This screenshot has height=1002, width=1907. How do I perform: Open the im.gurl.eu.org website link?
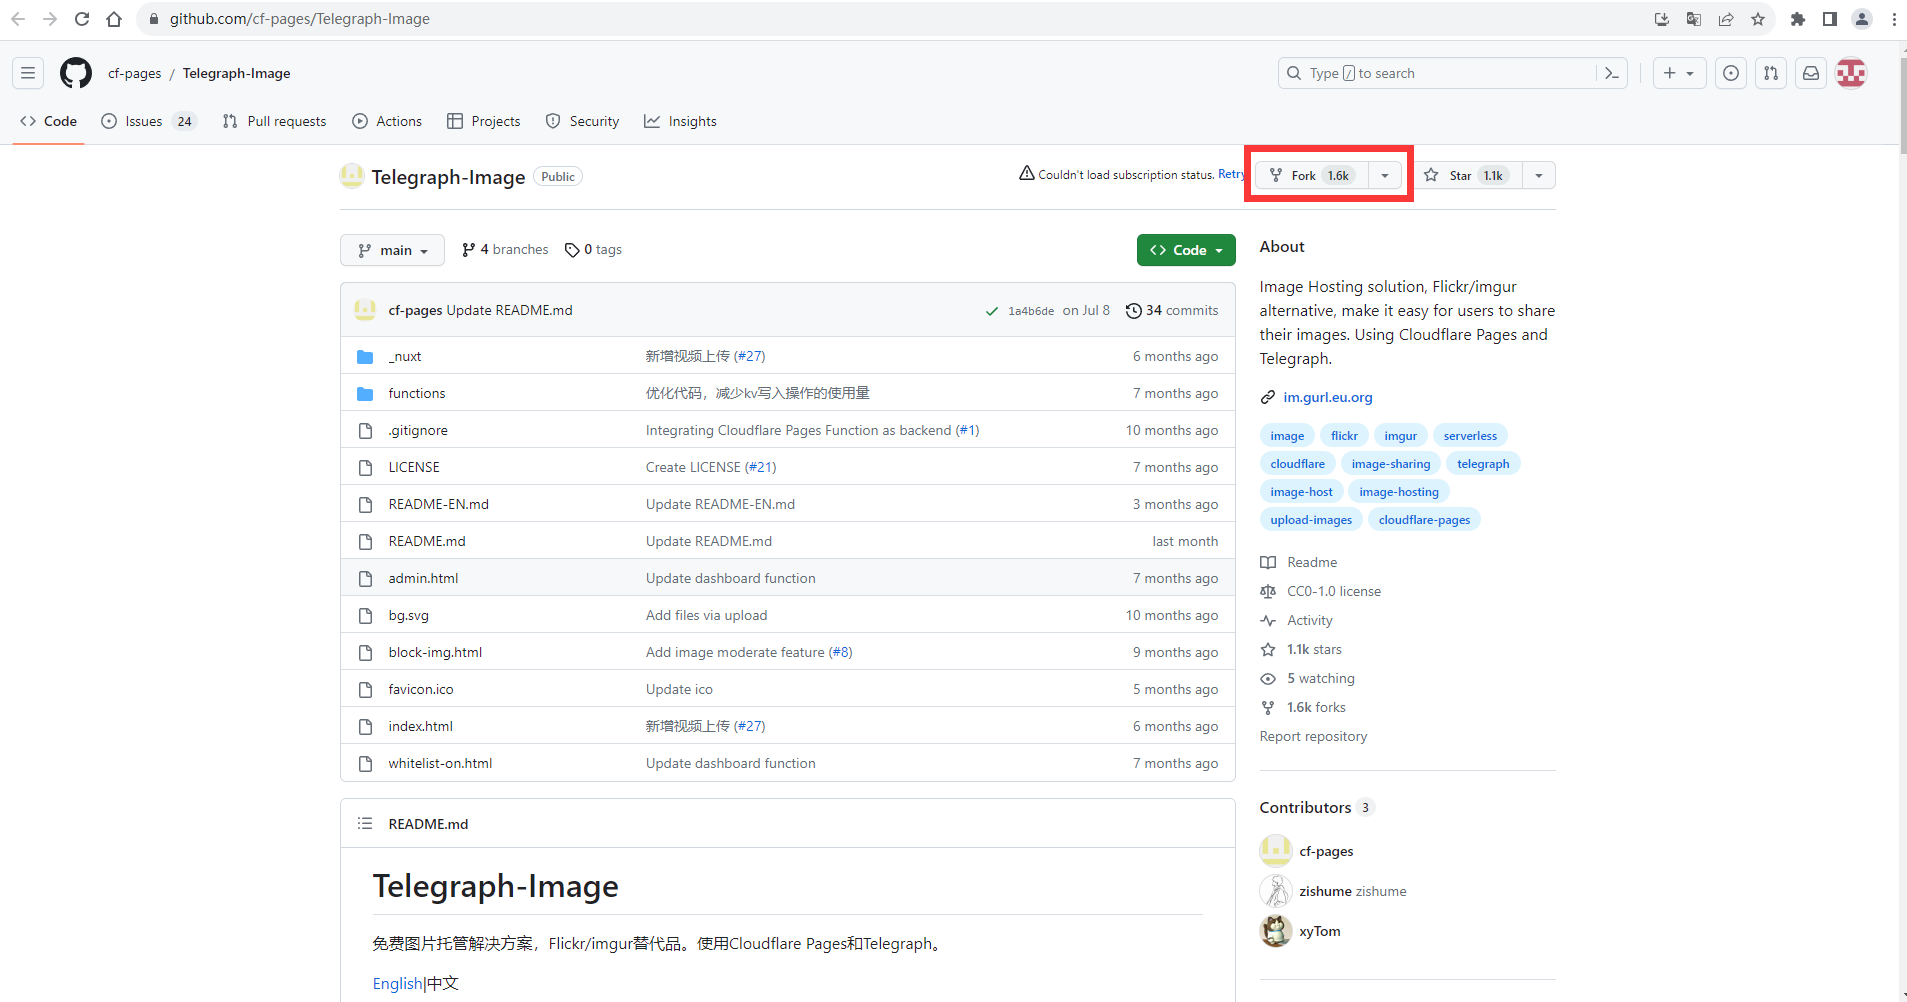(1327, 397)
